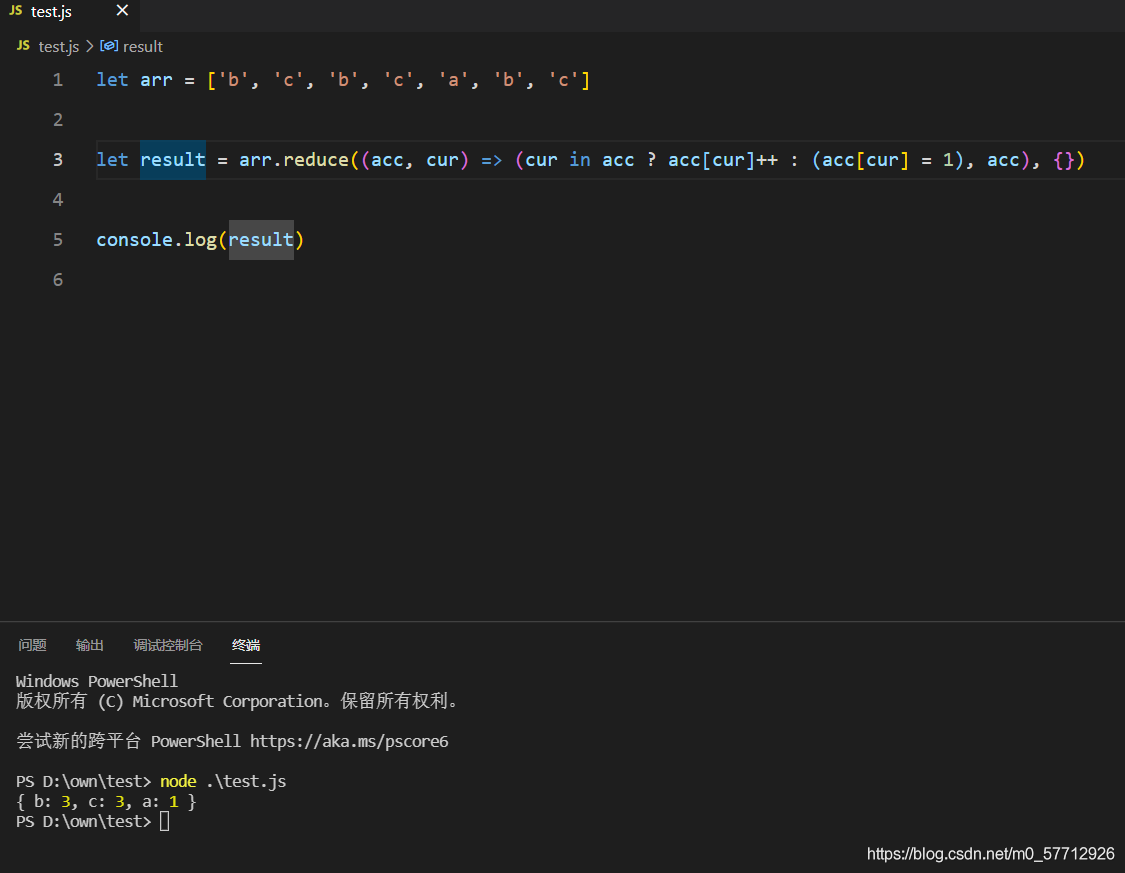Screen dimensions: 1125x873
Task: Click the arr variable on line 1
Action: coord(156,80)
